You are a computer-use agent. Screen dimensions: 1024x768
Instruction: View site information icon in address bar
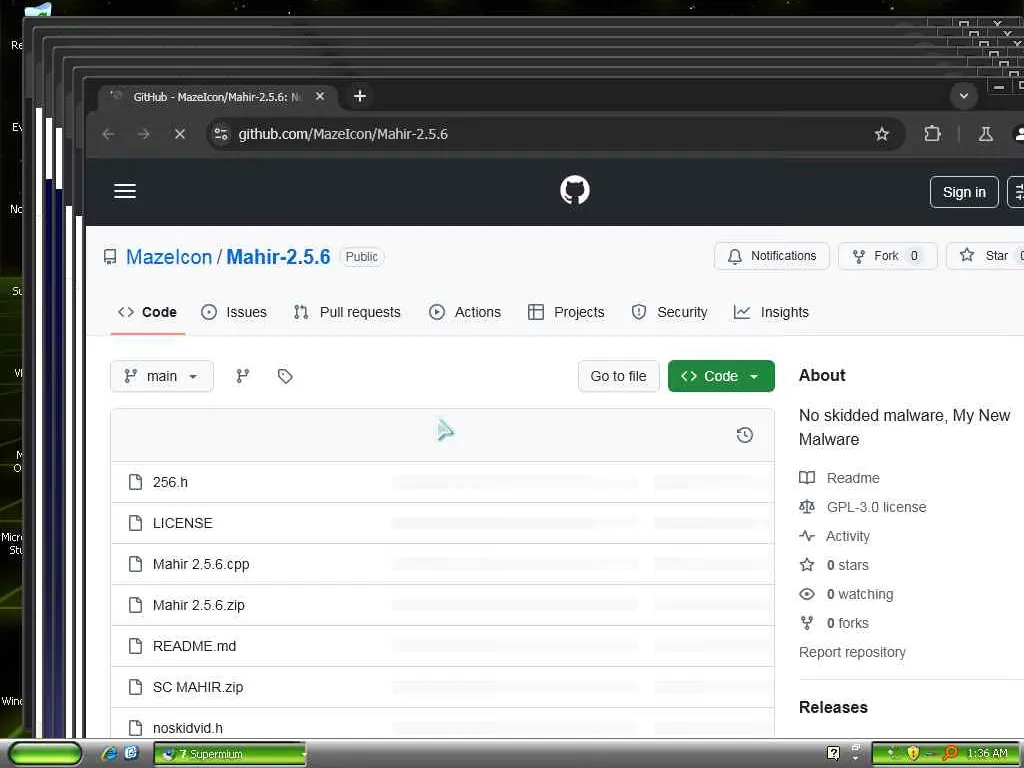pyautogui.click(x=221, y=134)
